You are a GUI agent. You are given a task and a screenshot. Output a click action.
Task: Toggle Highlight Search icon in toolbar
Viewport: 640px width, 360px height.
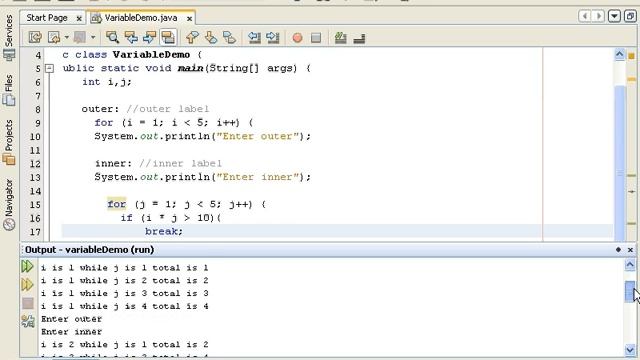(168, 38)
